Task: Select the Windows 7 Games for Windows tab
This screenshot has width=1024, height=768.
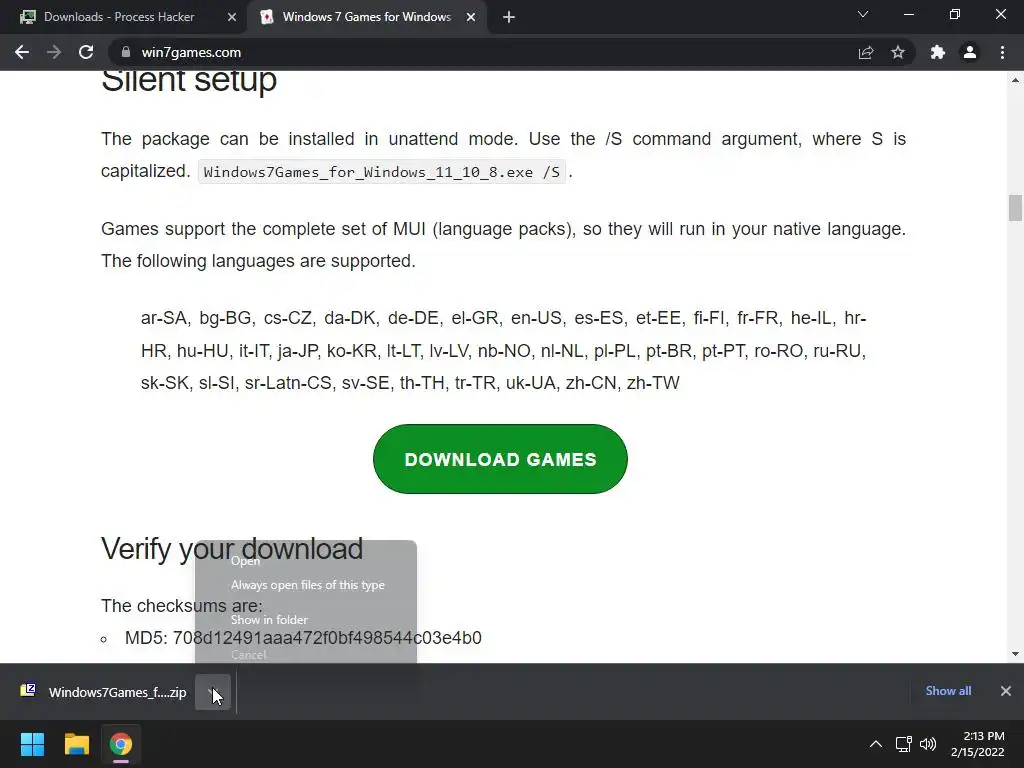Action: click(366, 17)
